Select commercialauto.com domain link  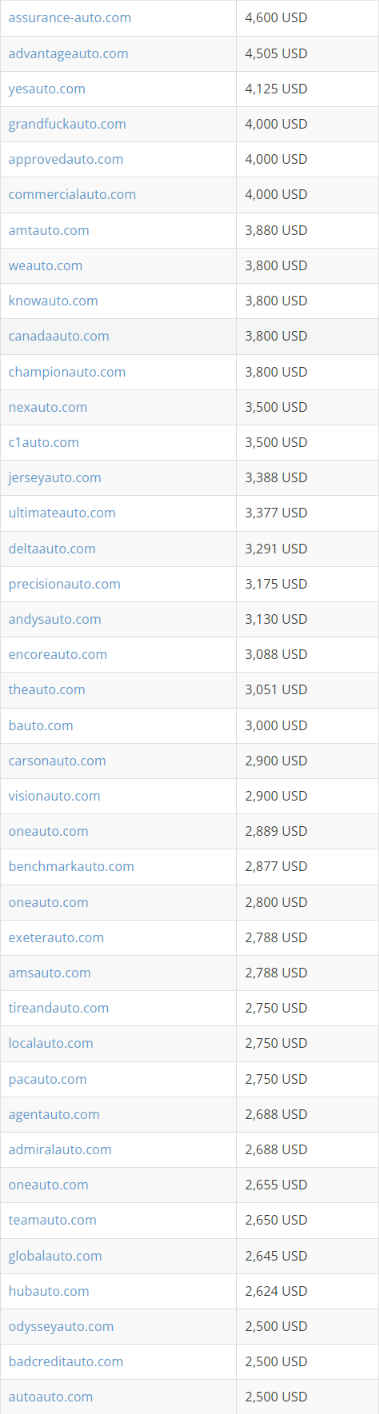coord(72,194)
